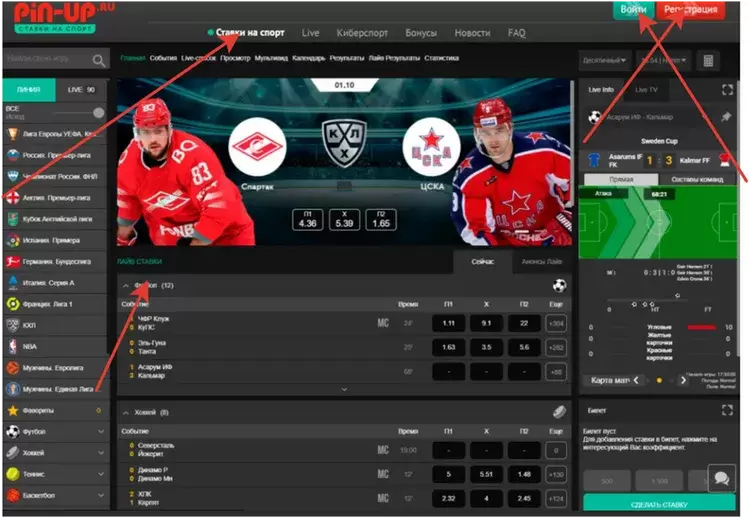750x518 pixels.
Task: Expand Баскетбол category in sidebar
Action: 55,495
